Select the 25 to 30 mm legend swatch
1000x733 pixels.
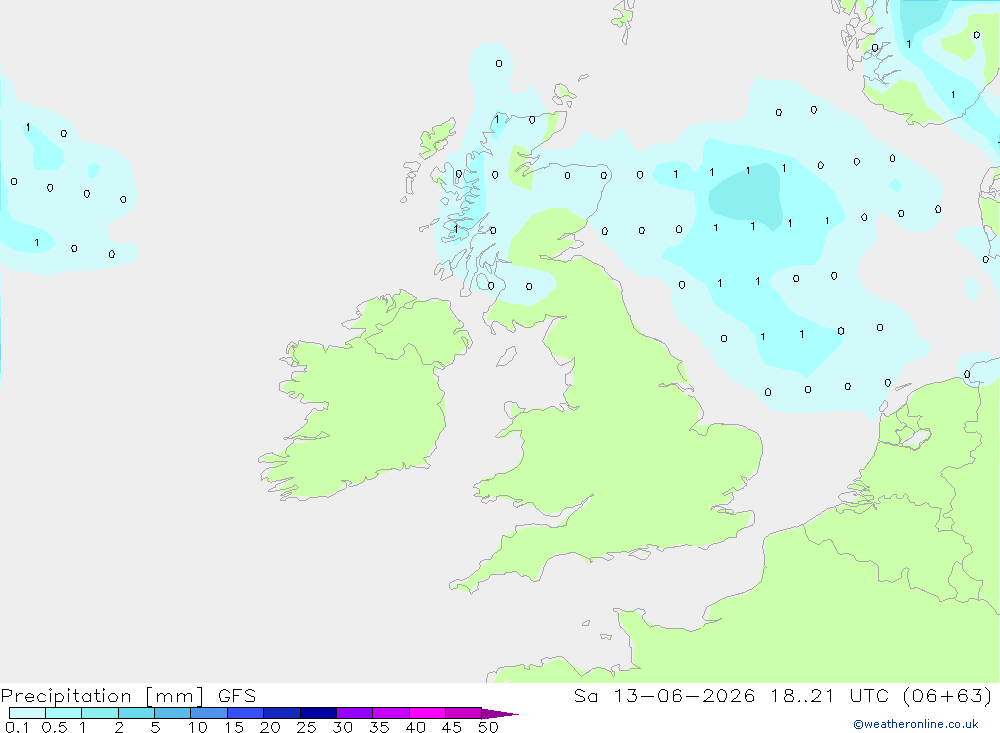coord(318,713)
